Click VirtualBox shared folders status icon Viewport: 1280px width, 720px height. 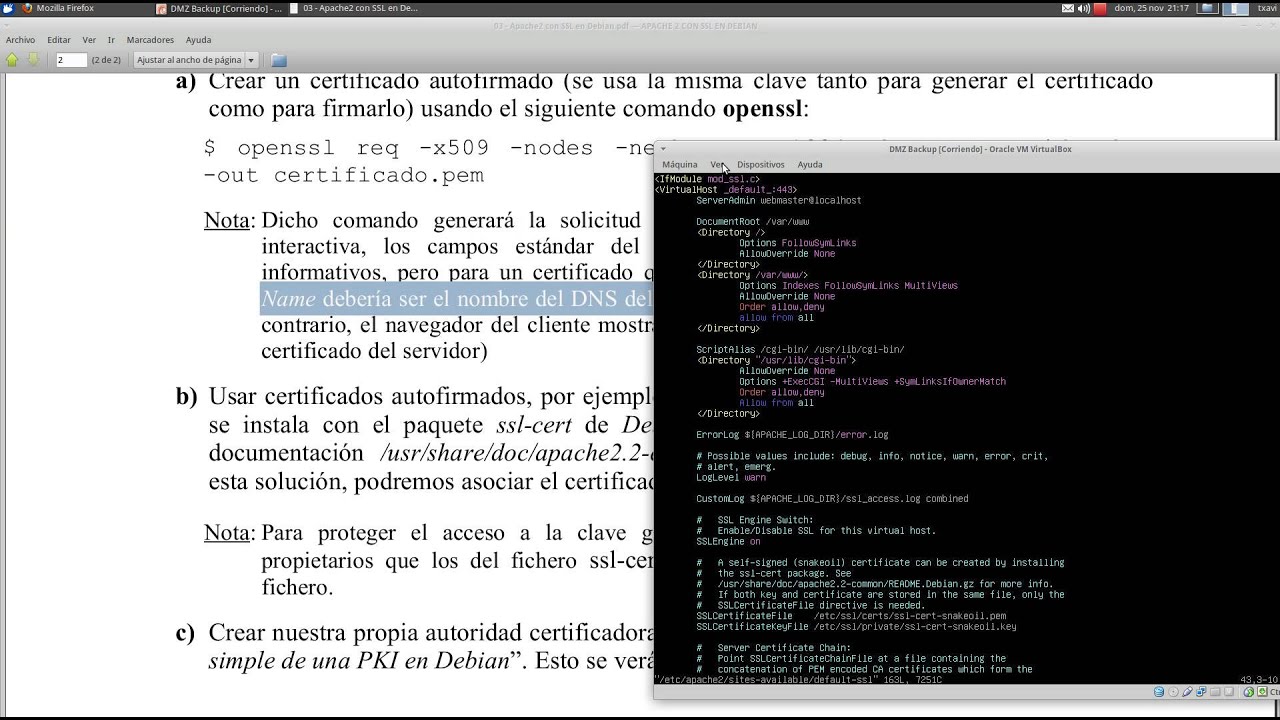tap(1215, 692)
